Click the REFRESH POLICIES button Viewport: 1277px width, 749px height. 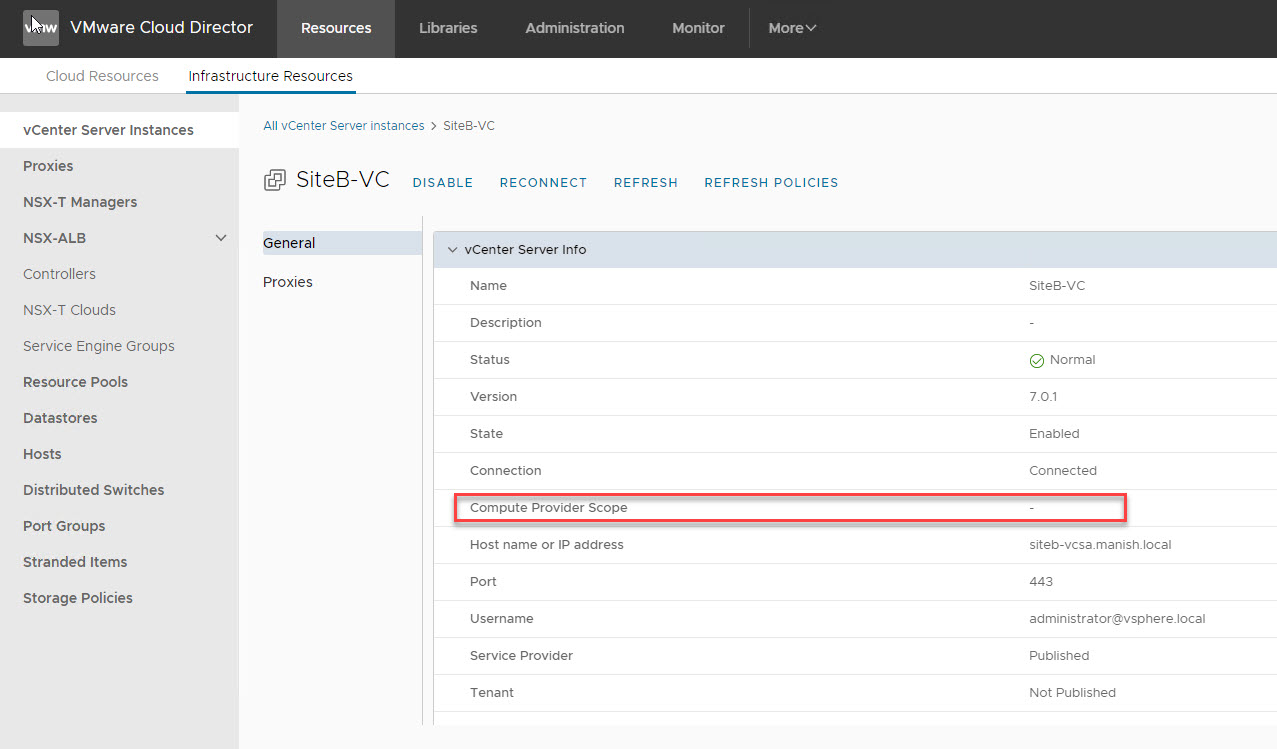coord(770,182)
